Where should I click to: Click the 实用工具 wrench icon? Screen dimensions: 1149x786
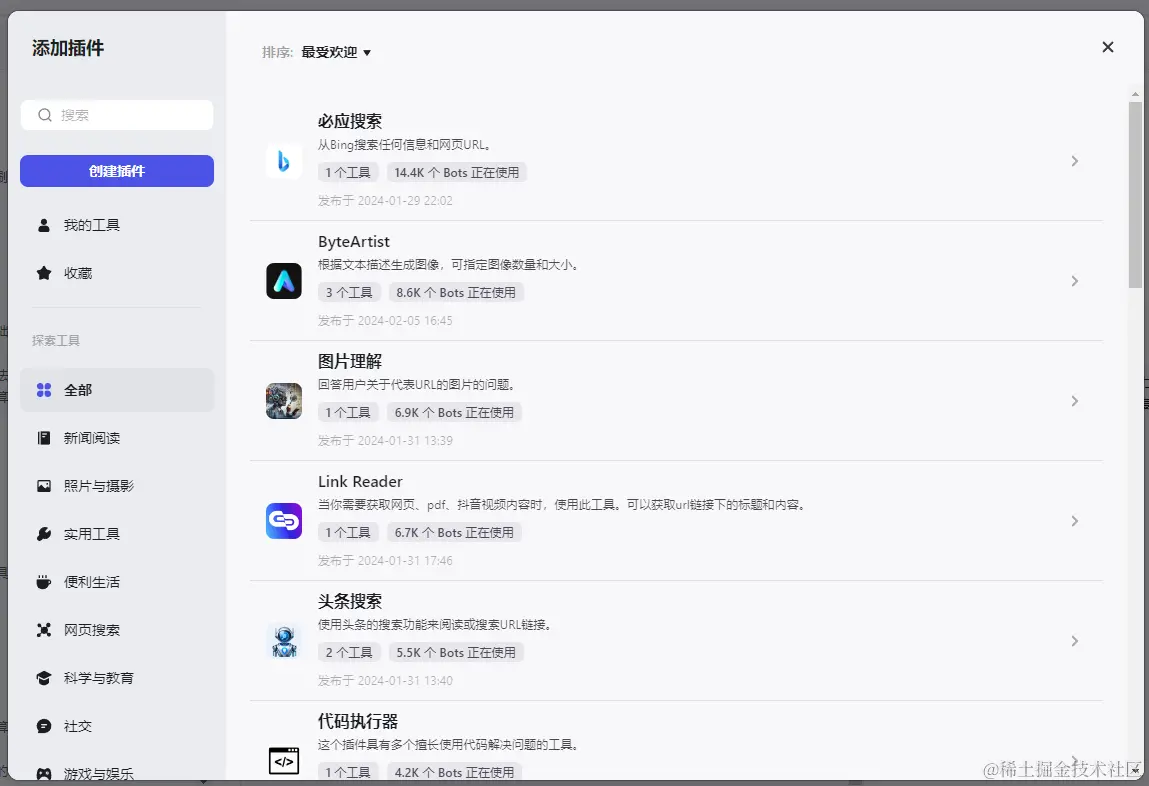(44, 534)
